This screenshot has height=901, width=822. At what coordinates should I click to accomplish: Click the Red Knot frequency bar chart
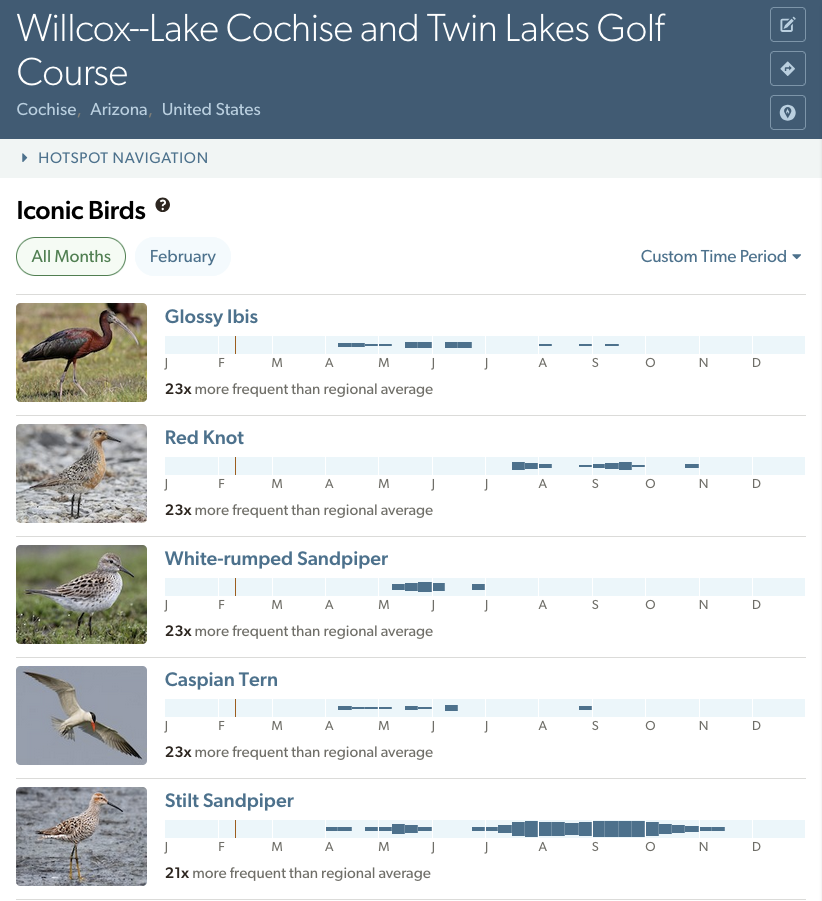click(485, 466)
